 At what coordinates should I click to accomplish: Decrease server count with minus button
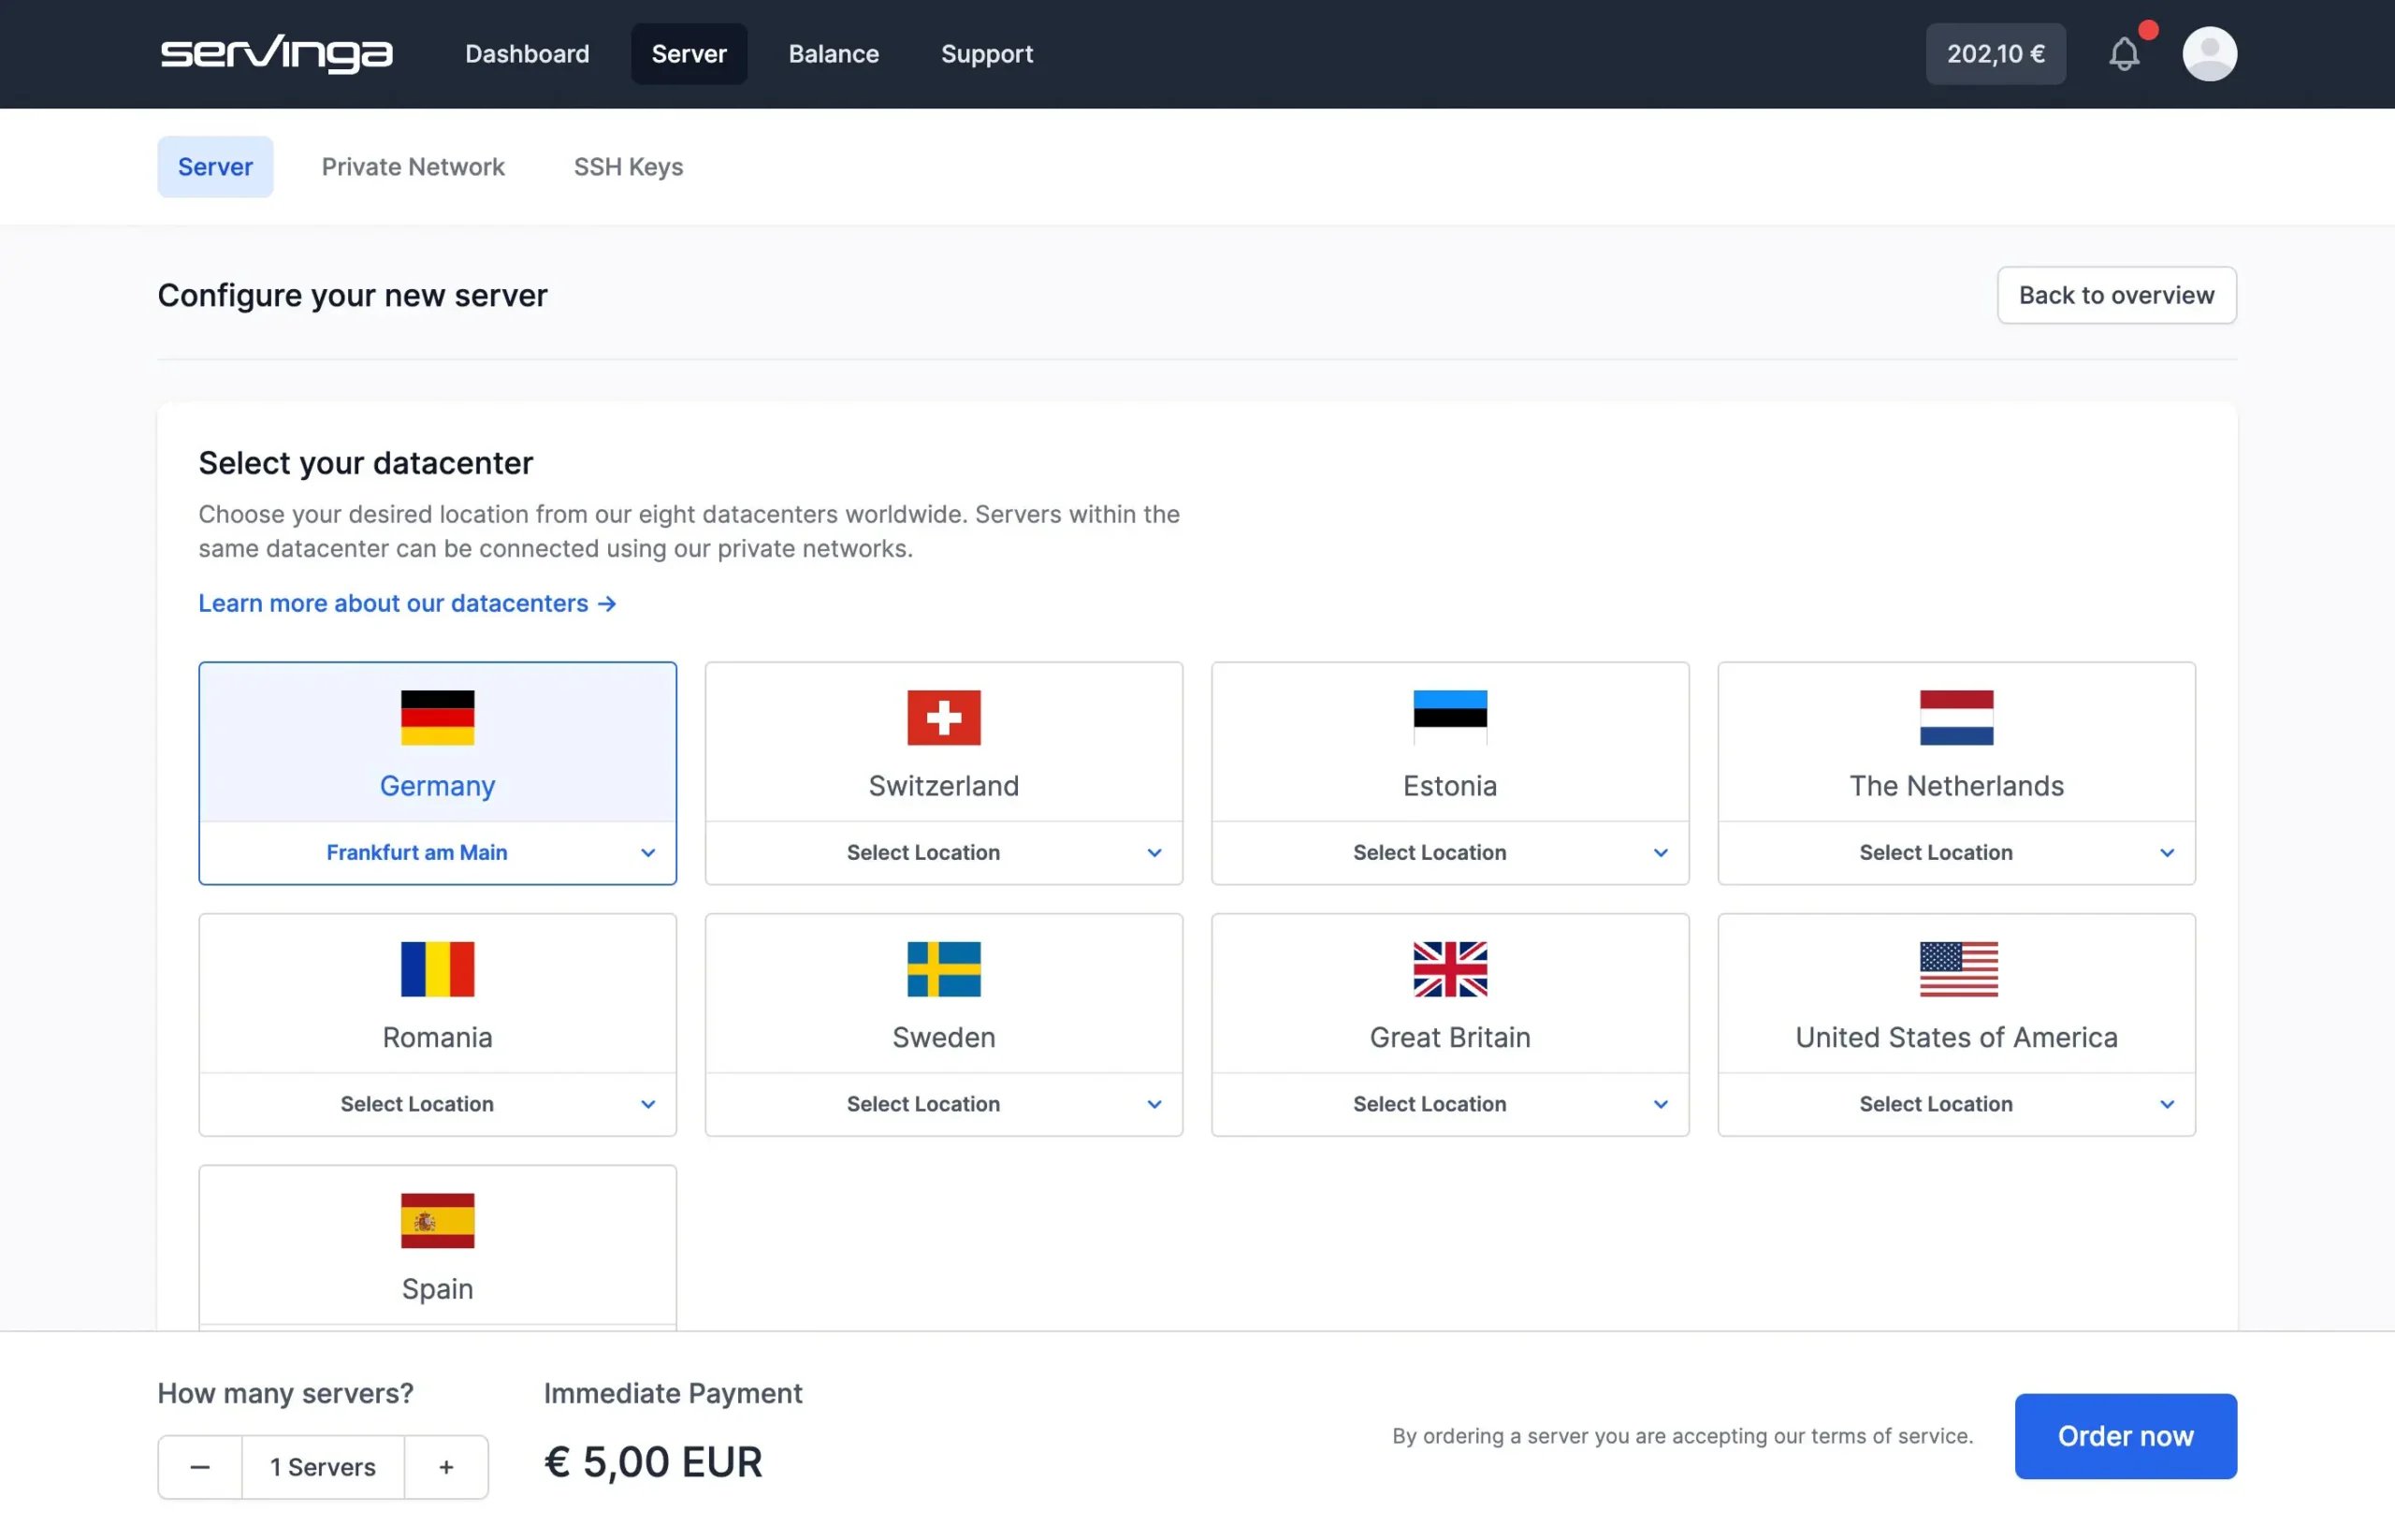click(x=200, y=1467)
